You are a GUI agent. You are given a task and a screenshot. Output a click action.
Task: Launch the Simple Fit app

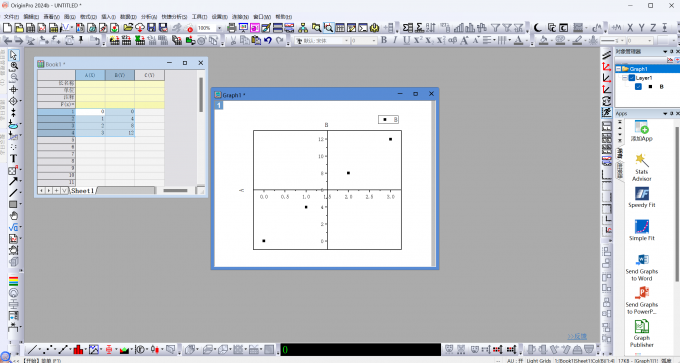(x=641, y=230)
